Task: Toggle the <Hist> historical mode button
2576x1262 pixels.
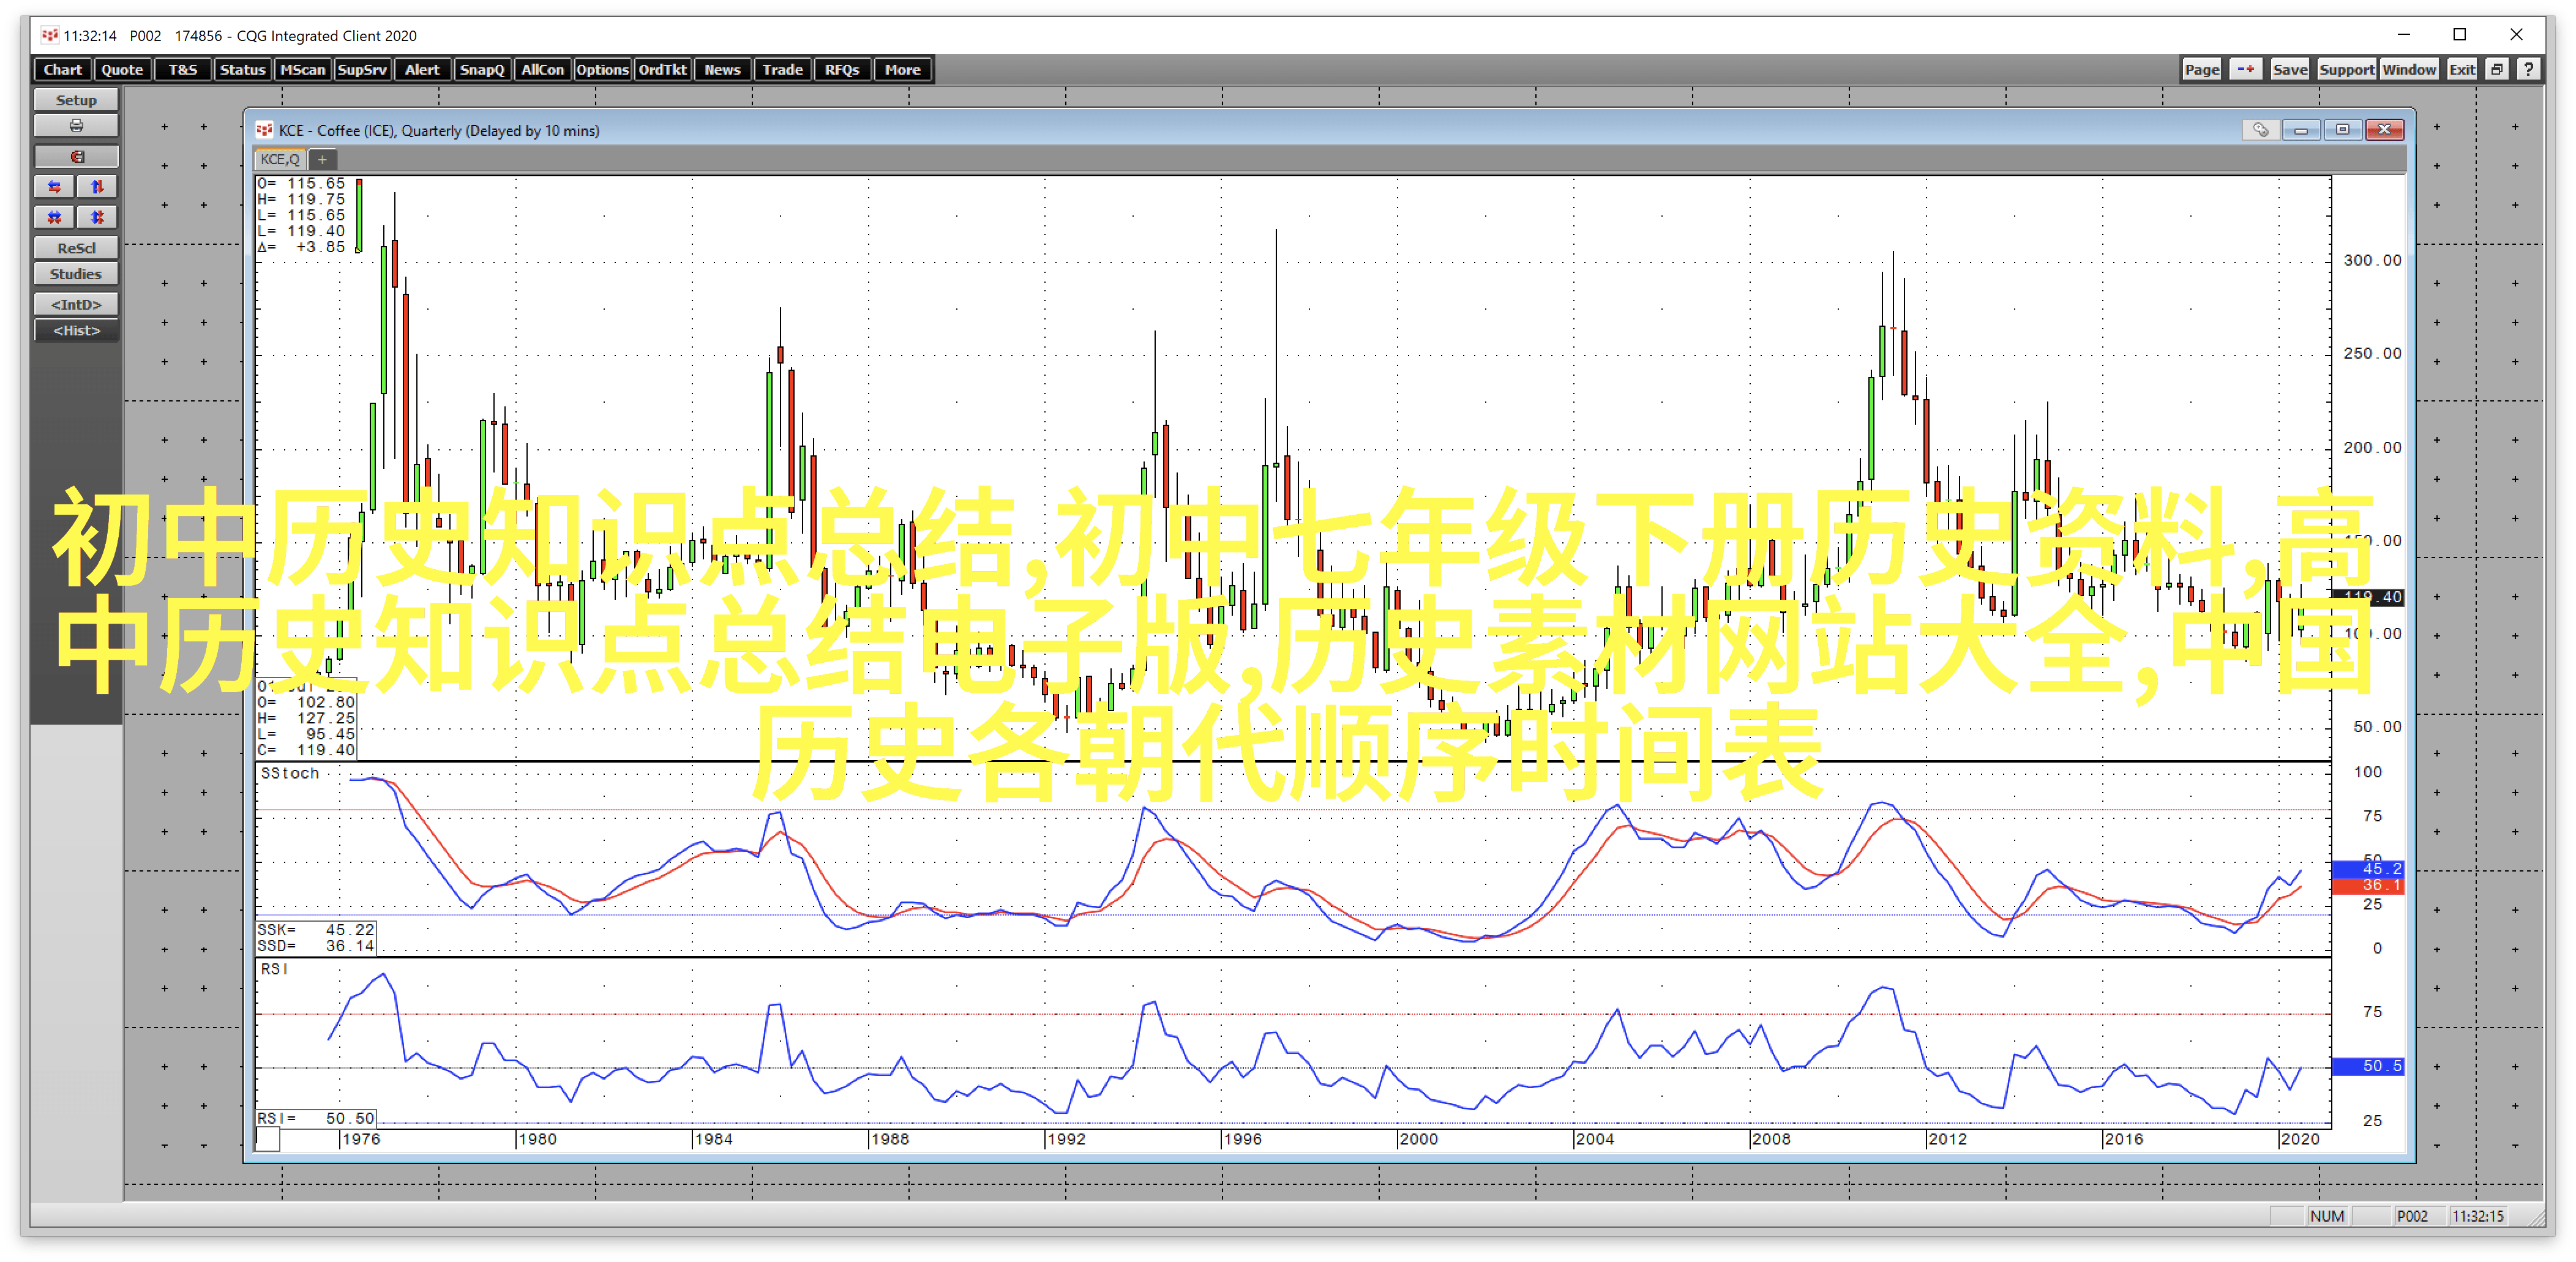Action: click(76, 331)
